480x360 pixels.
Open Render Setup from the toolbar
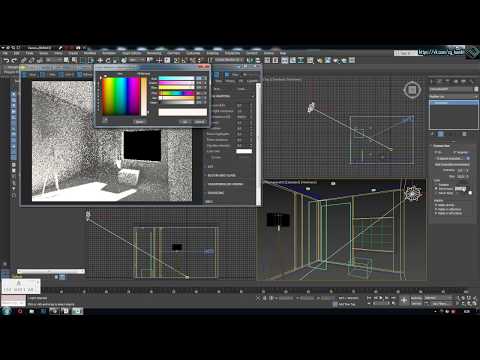click(x=320, y=60)
